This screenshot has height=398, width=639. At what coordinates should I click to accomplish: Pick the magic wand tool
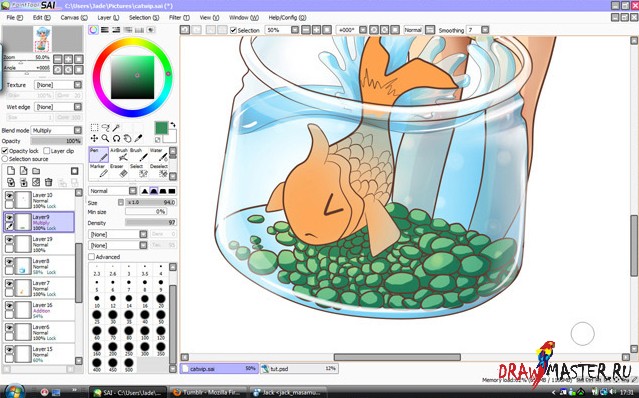pyautogui.click(x=116, y=128)
